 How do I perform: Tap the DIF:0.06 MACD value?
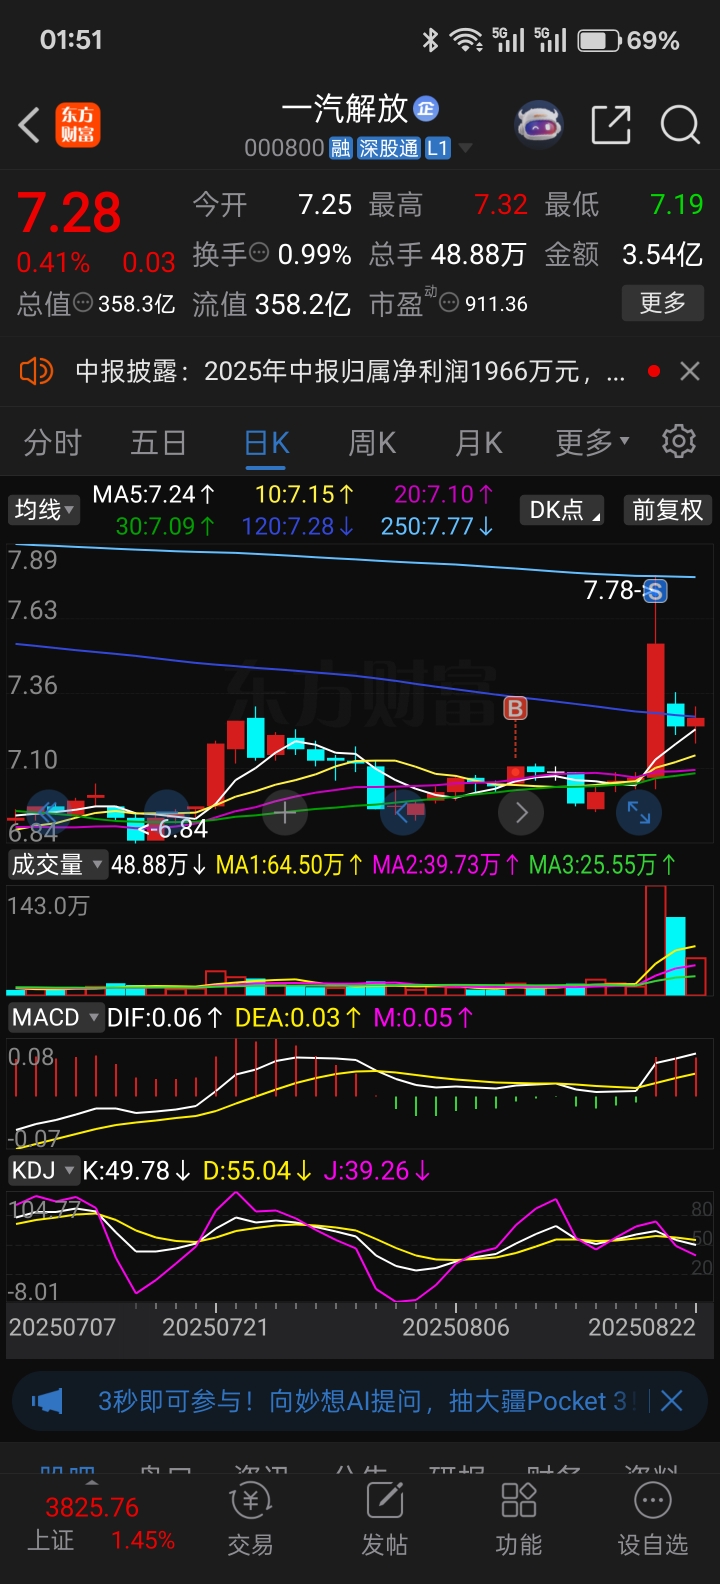coord(165,1018)
